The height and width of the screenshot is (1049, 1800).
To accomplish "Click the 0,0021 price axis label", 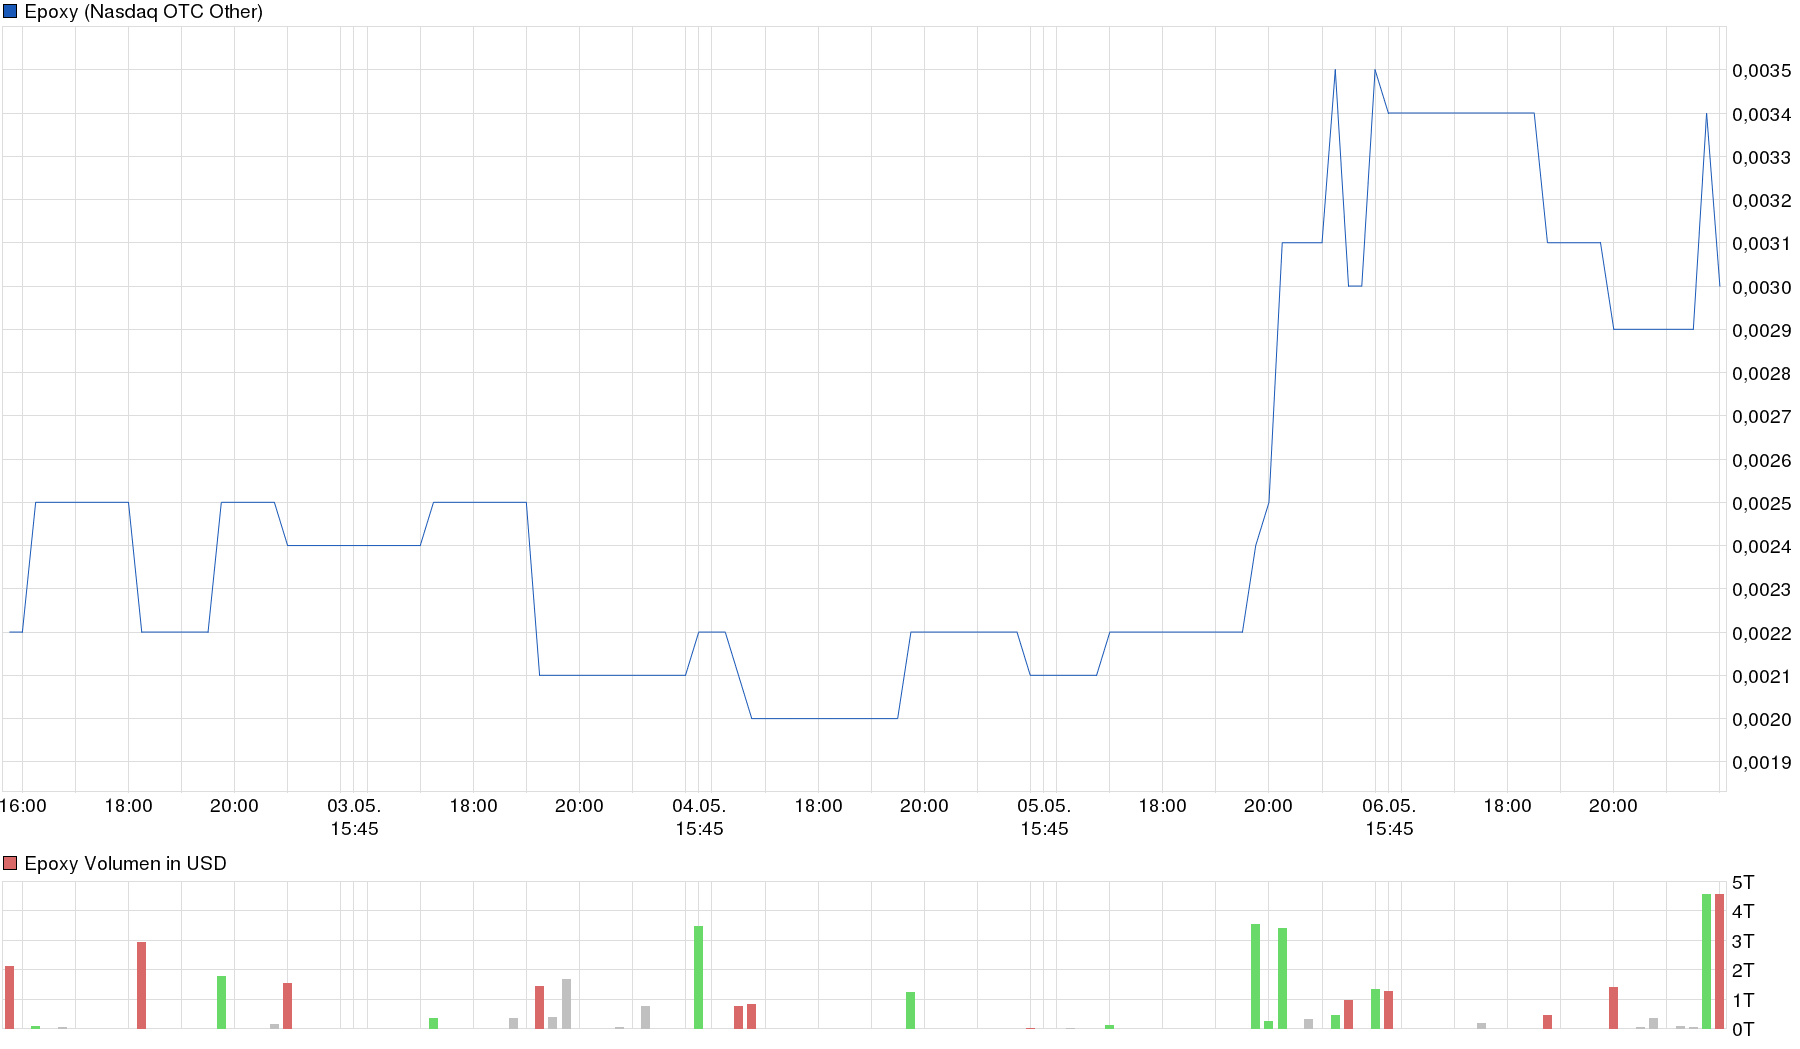I will (x=1762, y=676).
